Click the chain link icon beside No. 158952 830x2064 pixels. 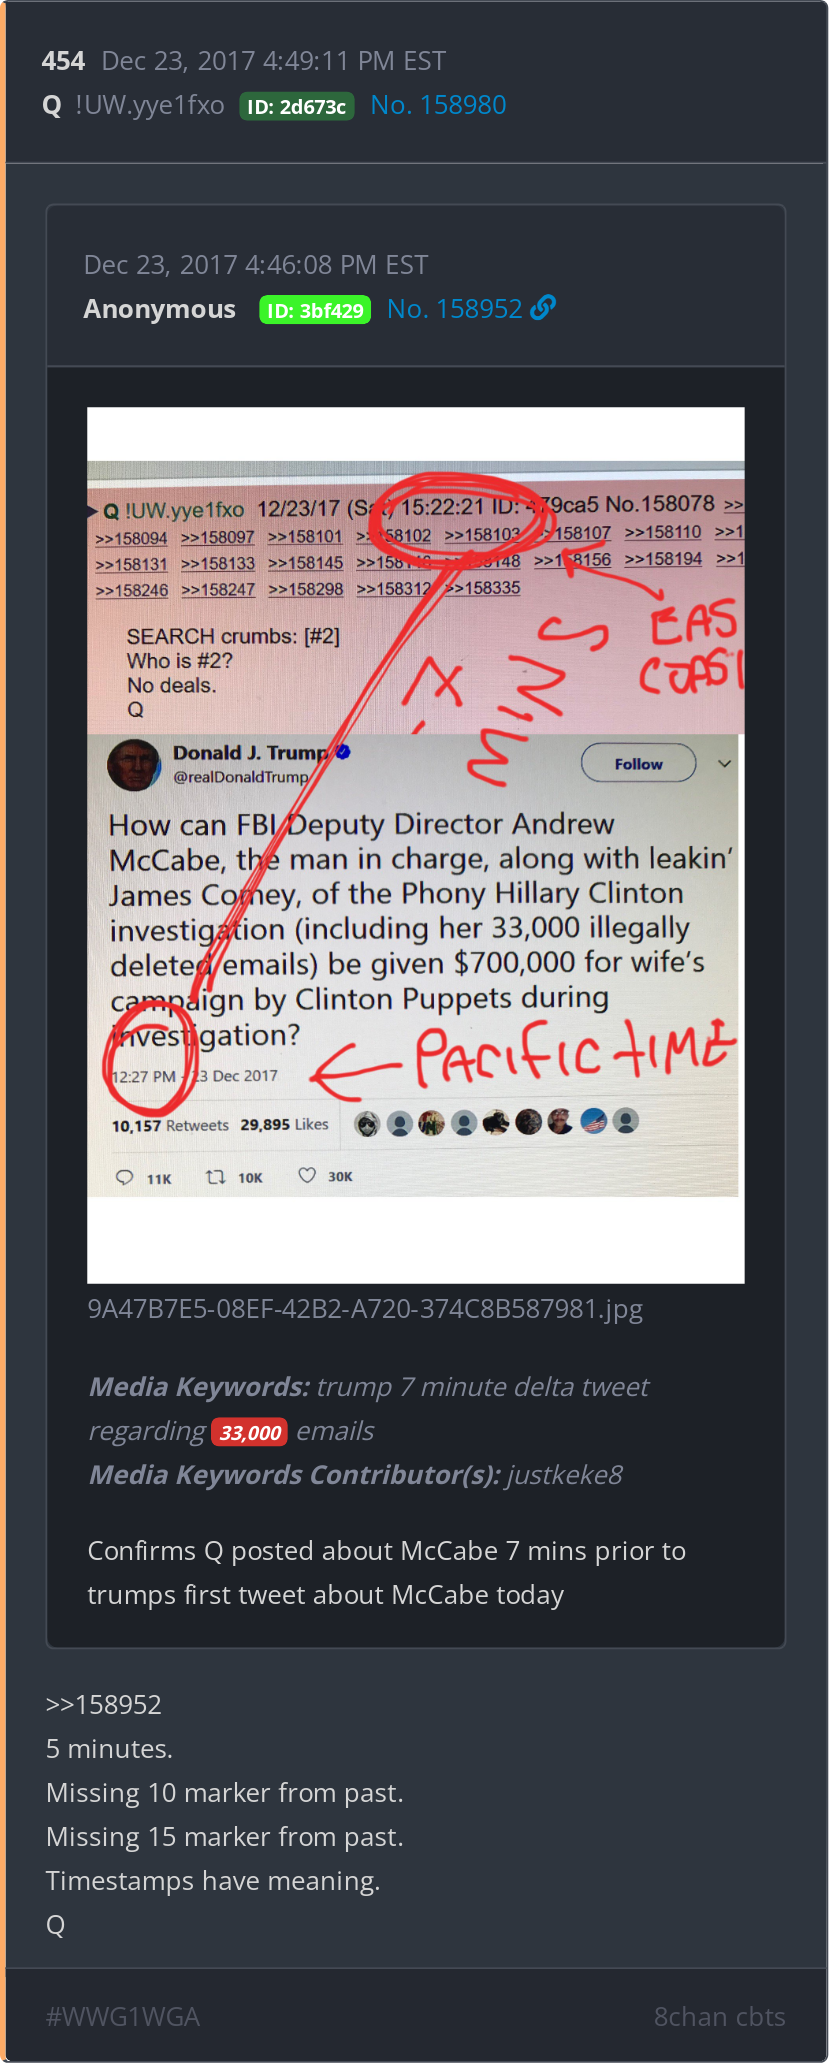pyautogui.click(x=543, y=308)
